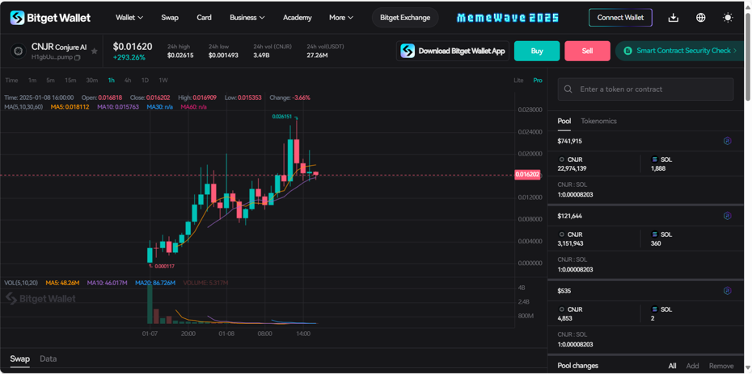Select the 15m chart interval
This screenshot has height=375, width=755.
coord(70,80)
